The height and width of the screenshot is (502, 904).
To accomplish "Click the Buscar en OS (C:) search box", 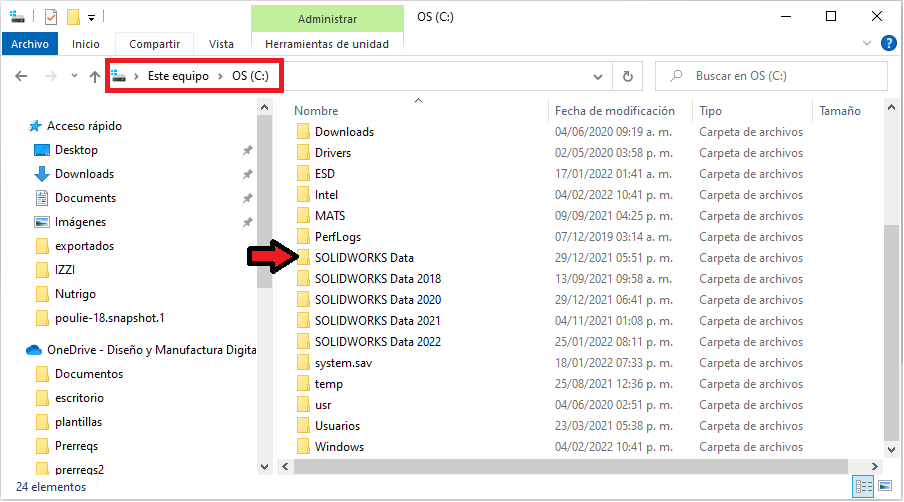I will click(x=771, y=76).
